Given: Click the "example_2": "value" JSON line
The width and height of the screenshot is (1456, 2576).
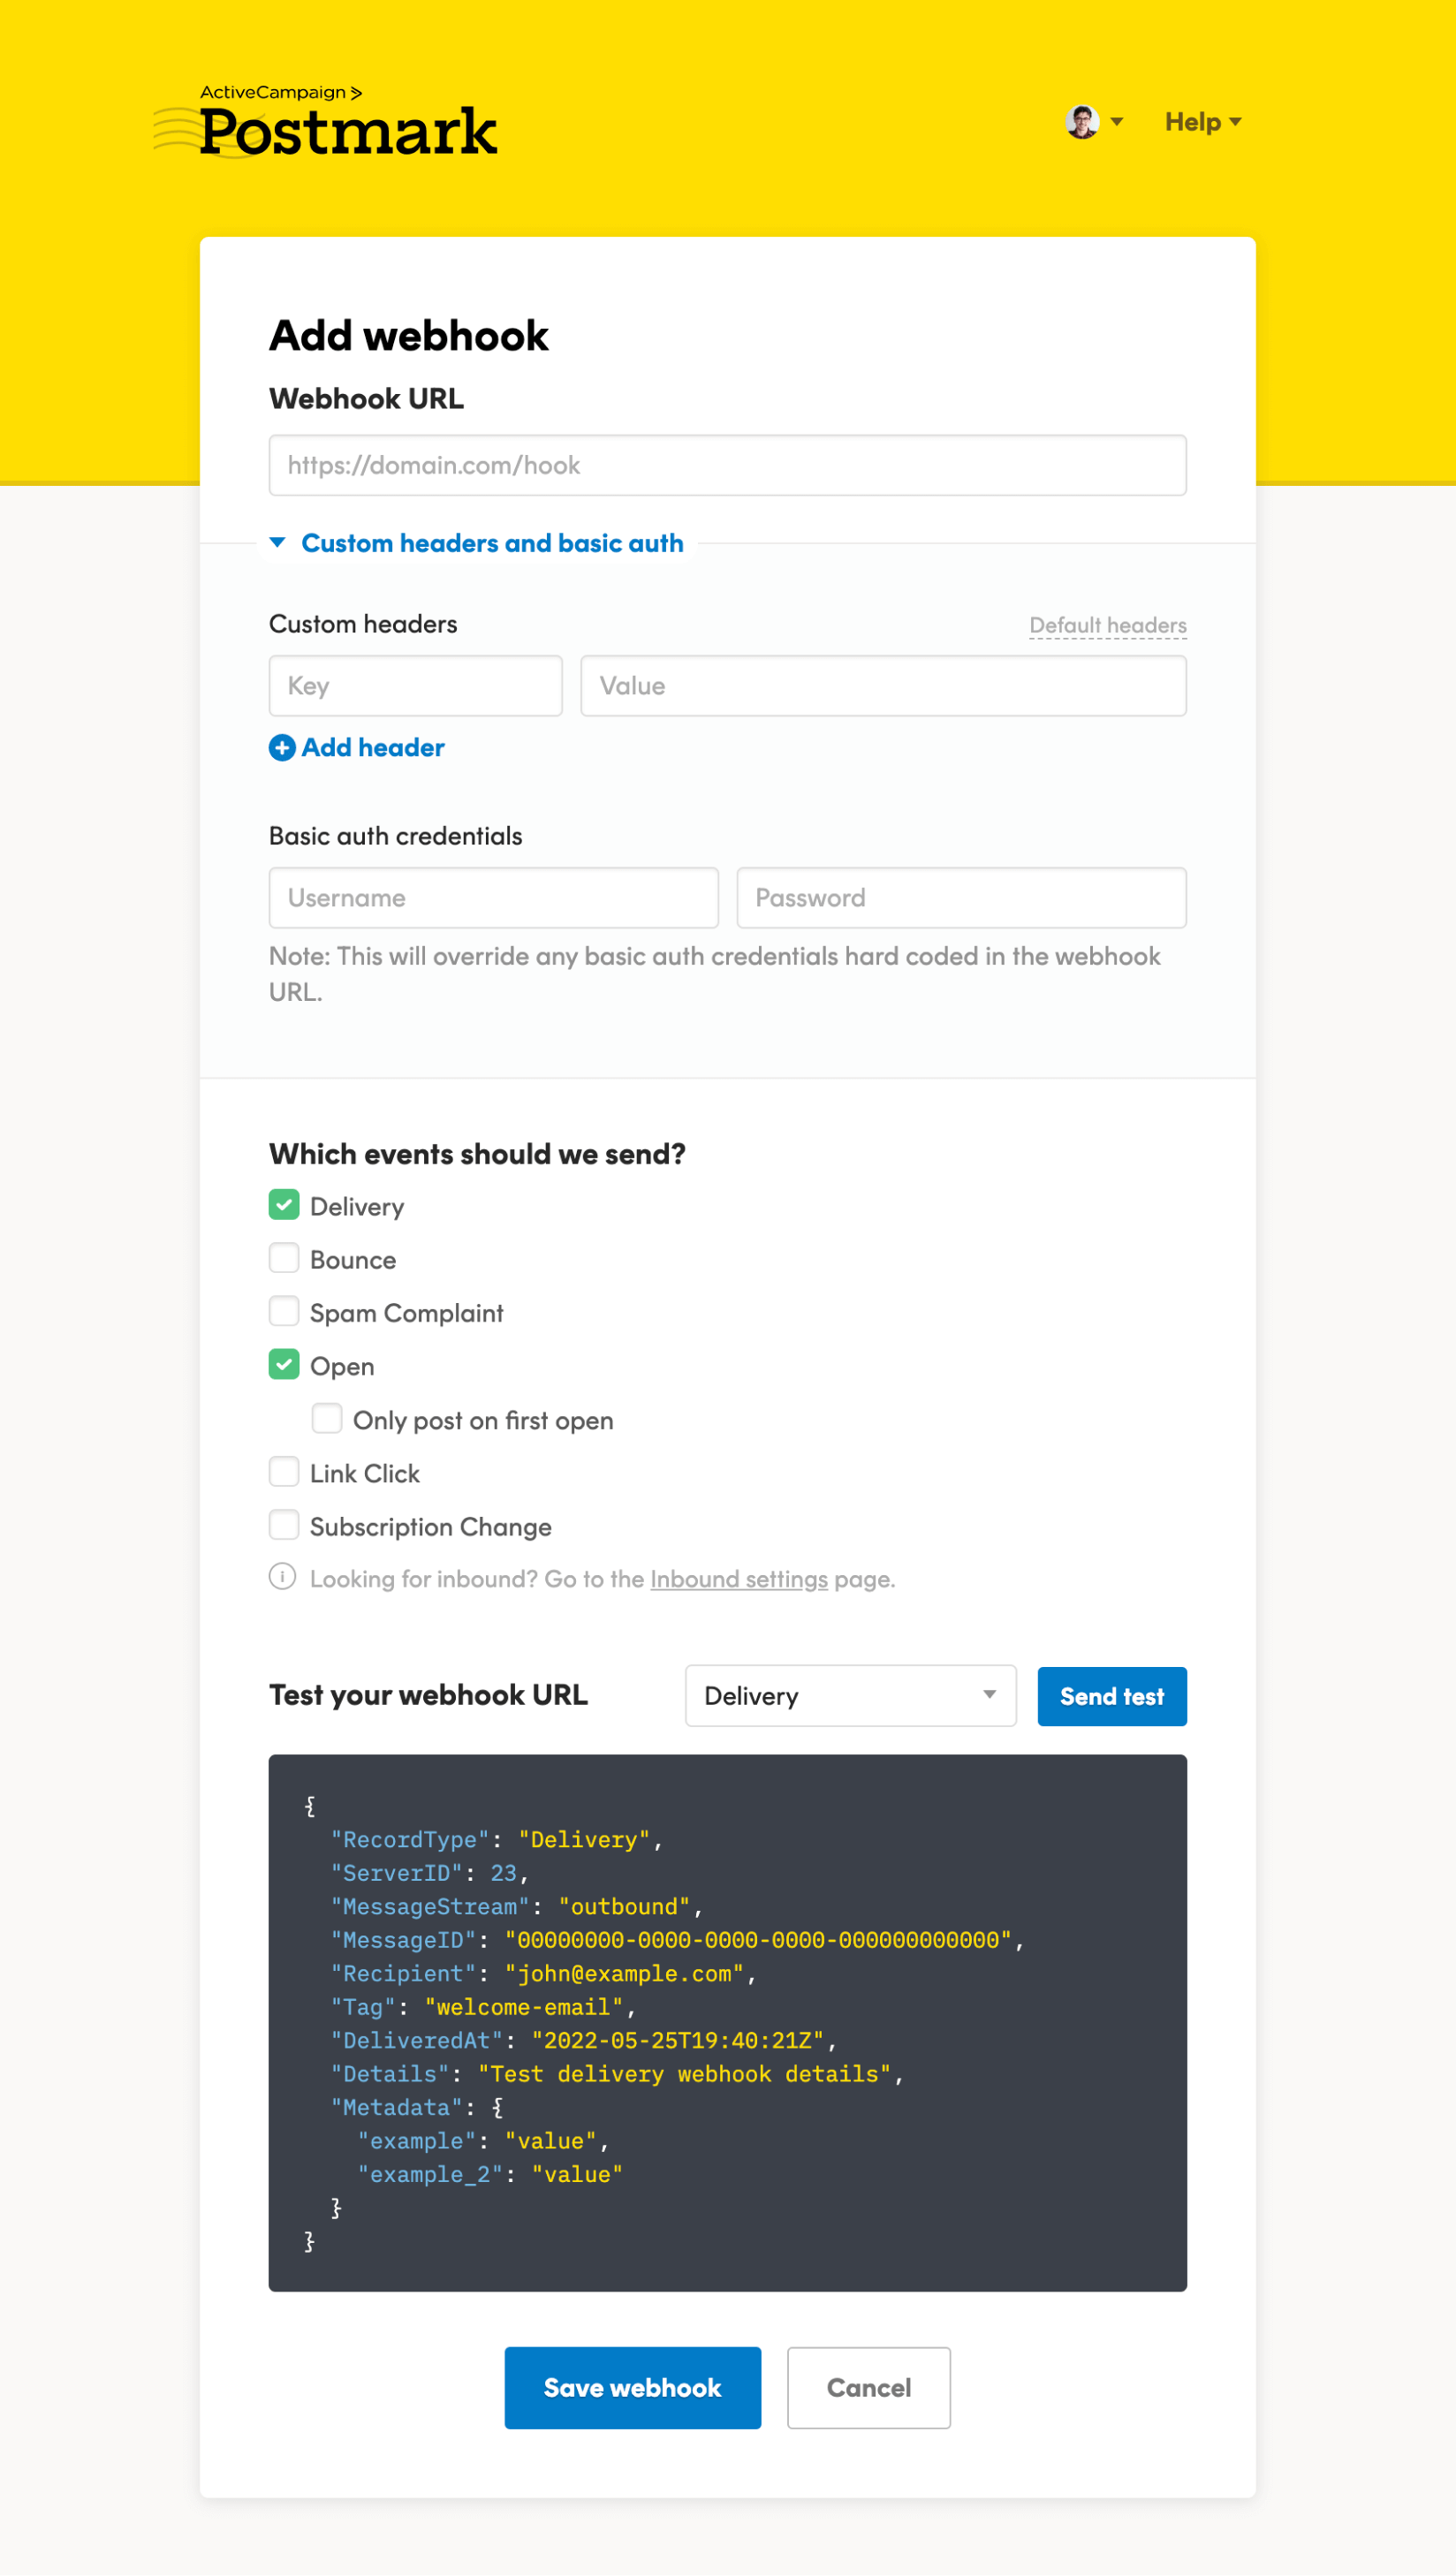Looking at the screenshot, I should (x=491, y=2175).
